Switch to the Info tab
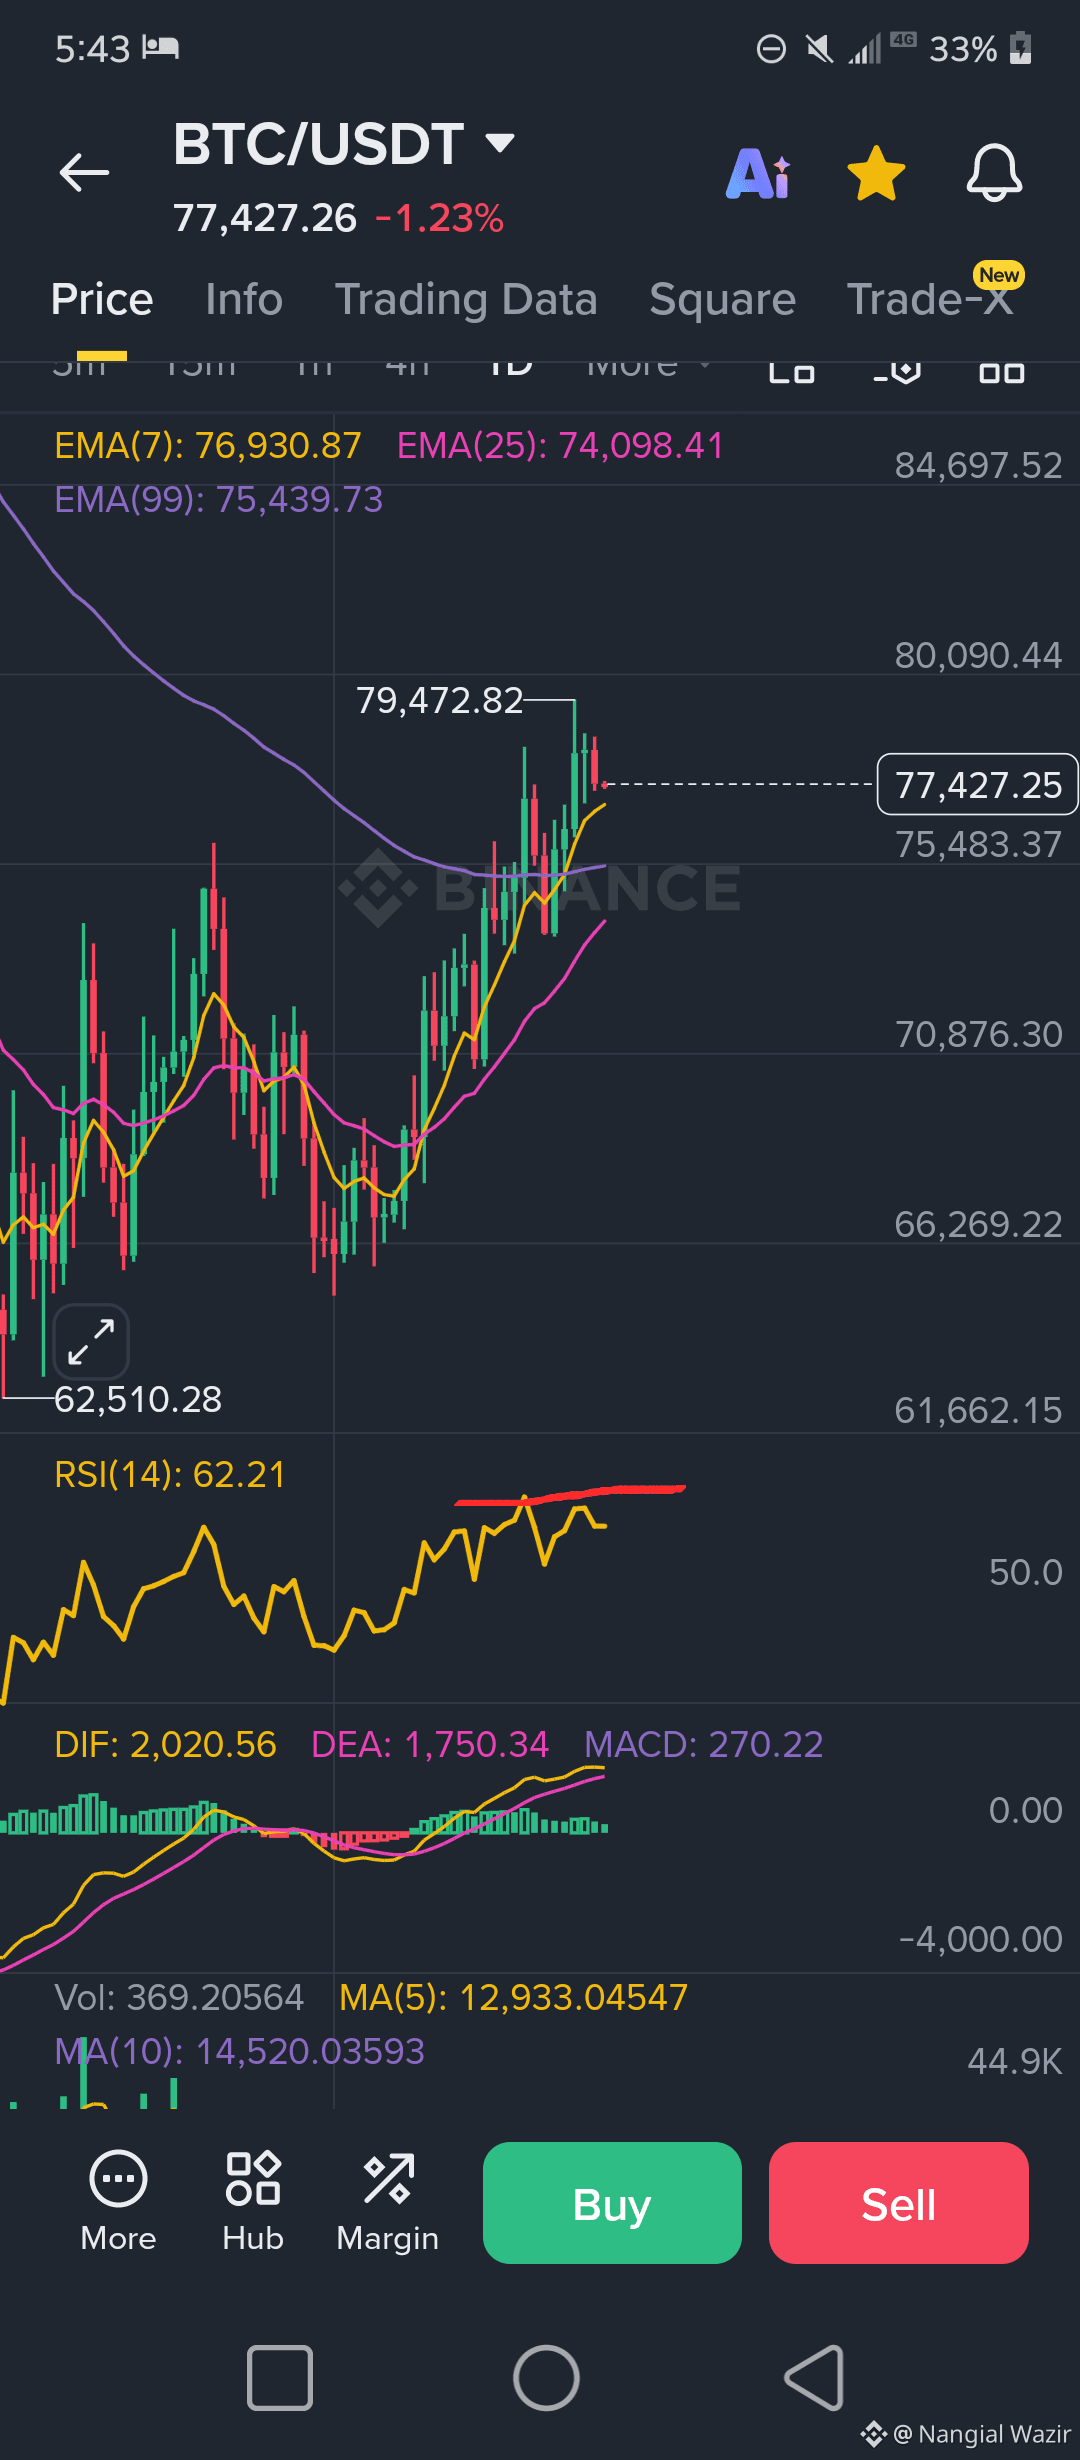The width and height of the screenshot is (1080, 2460). click(244, 299)
